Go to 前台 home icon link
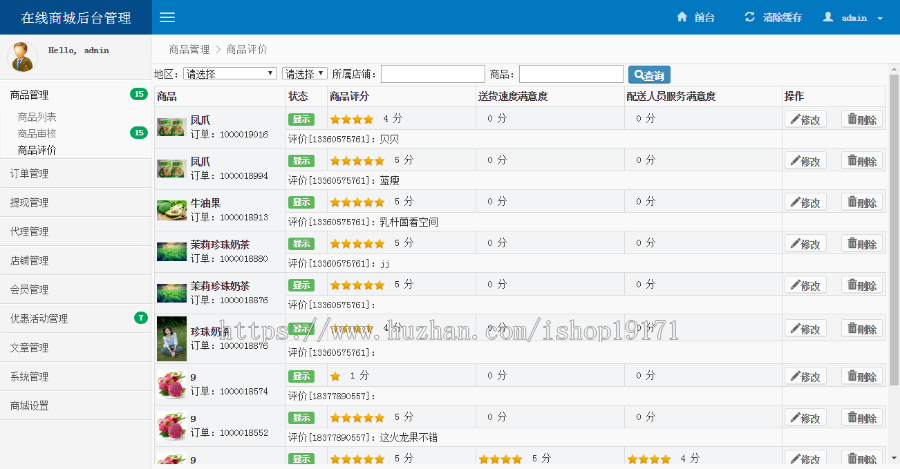The height and width of the screenshot is (469, 900). [695, 17]
